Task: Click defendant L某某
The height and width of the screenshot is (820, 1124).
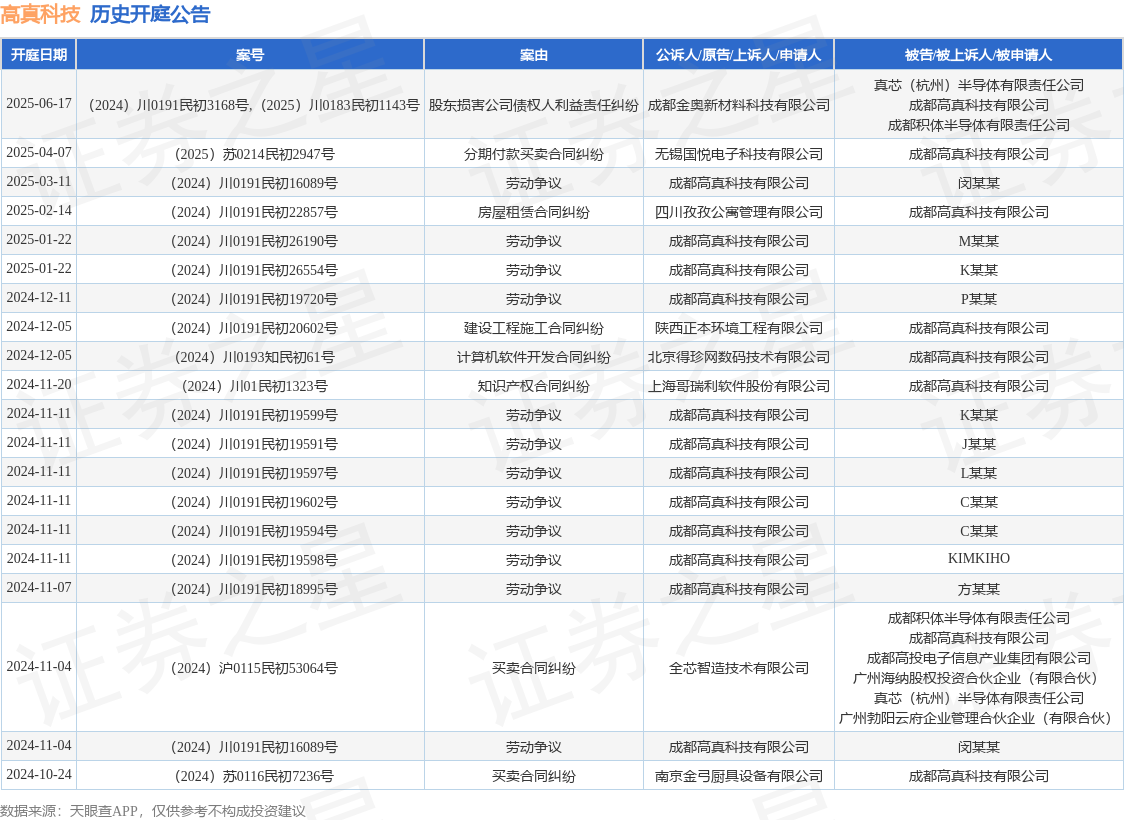Action: (x=978, y=474)
